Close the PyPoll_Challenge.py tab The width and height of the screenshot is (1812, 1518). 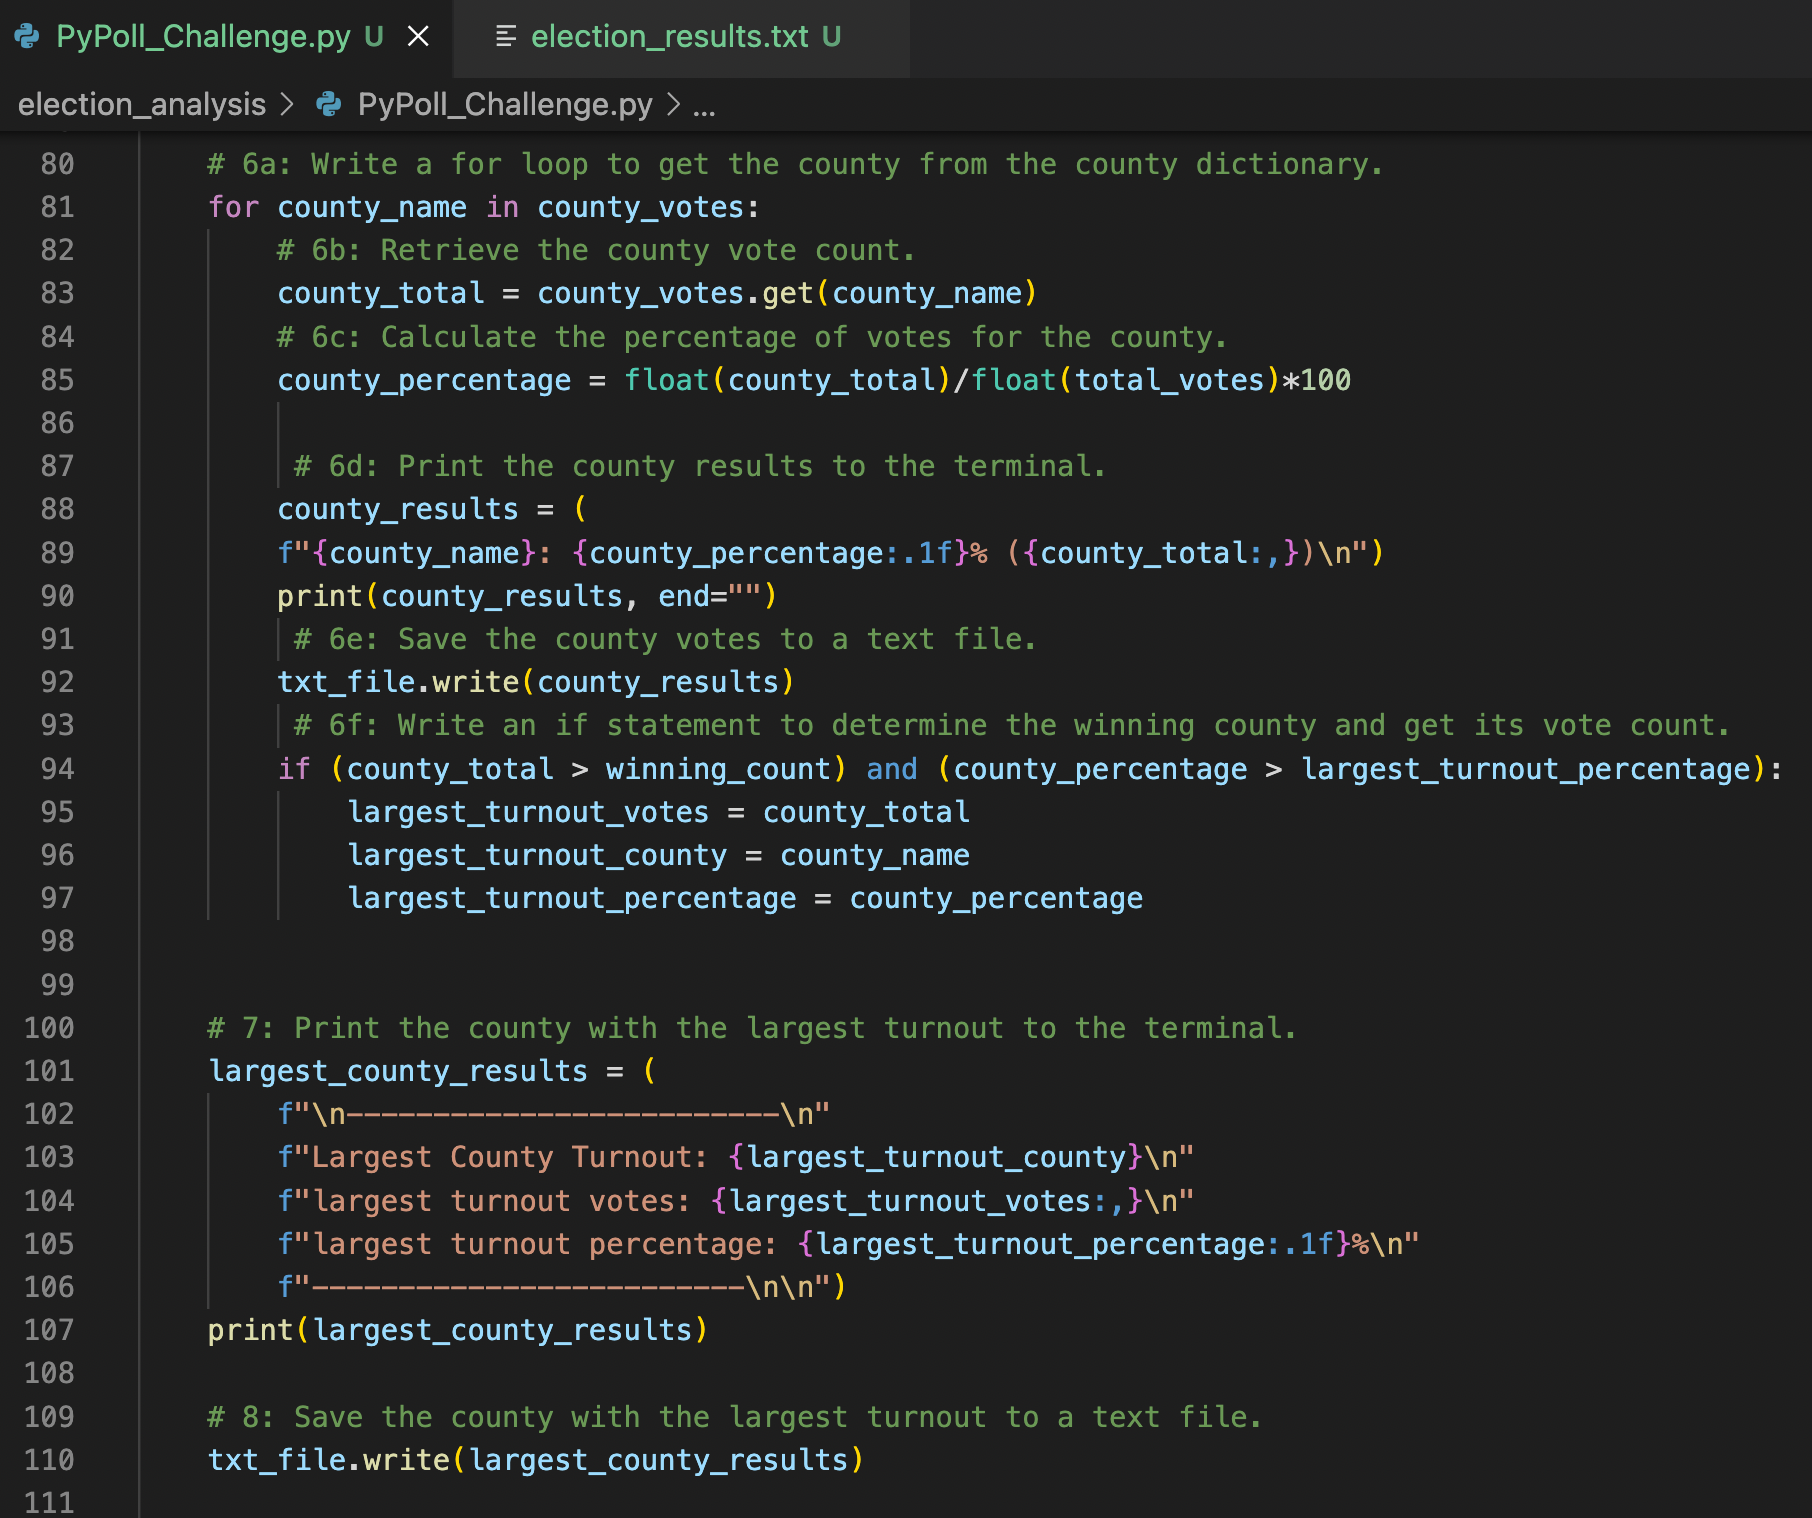pos(418,37)
